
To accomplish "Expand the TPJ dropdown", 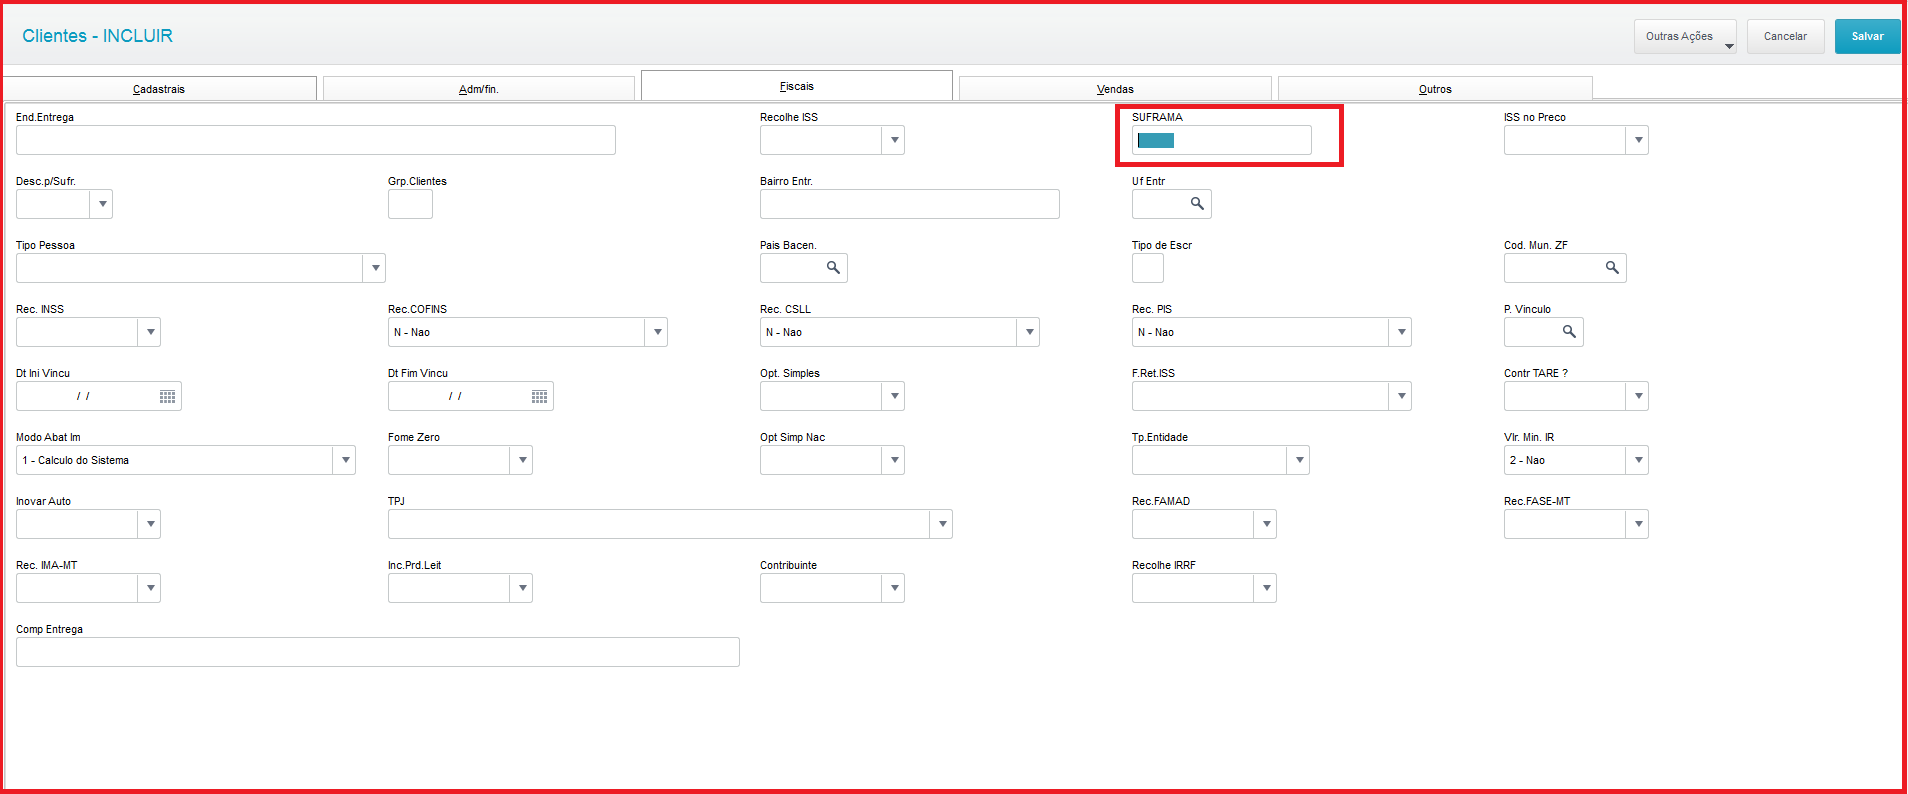I will pyautogui.click(x=942, y=524).
